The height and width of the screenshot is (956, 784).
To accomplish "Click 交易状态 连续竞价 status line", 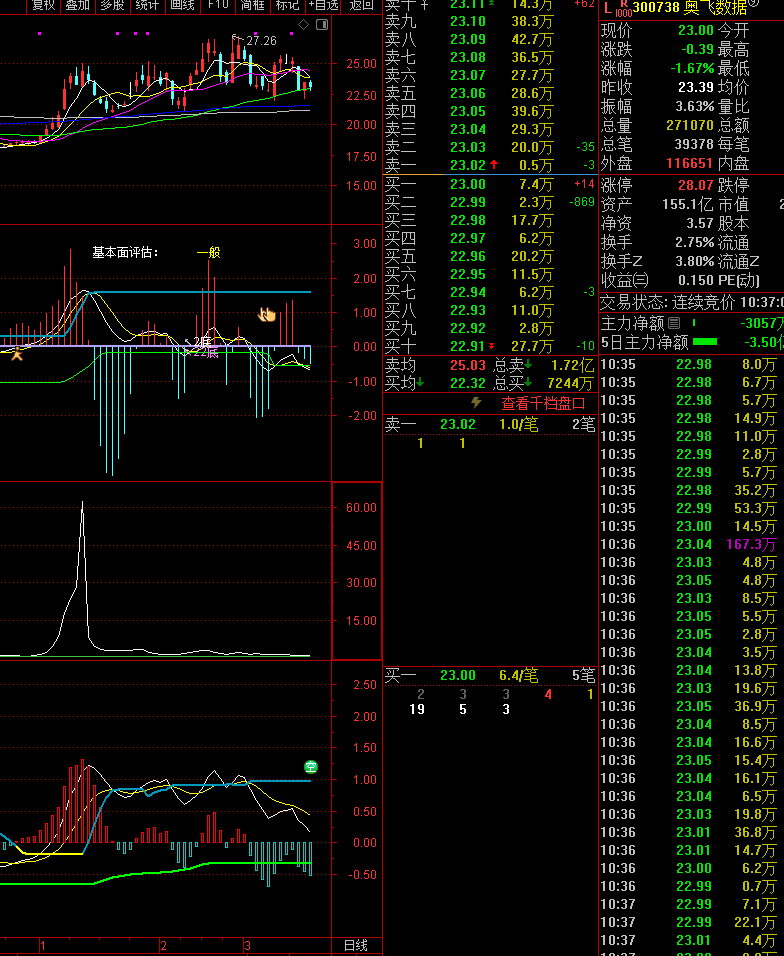I will coord(691,302).
